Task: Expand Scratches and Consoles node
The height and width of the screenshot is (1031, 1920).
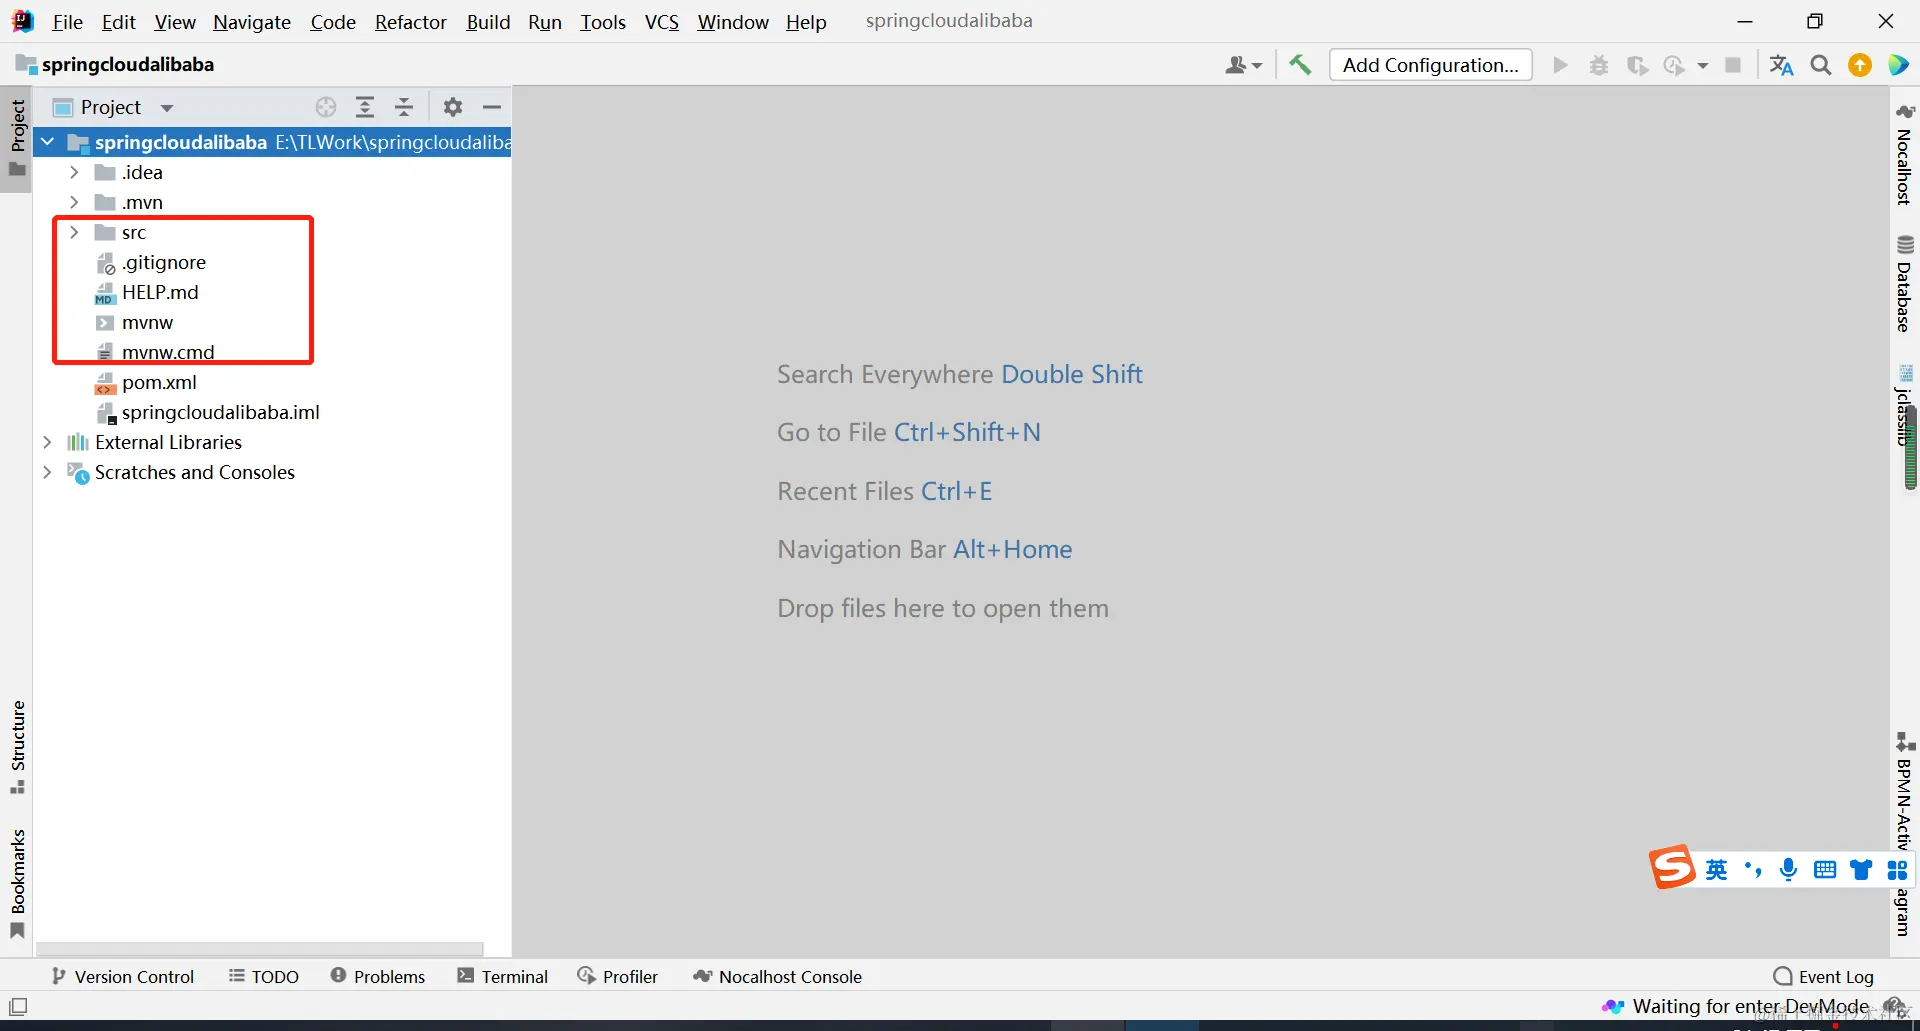Action: [x=47, y=472]
